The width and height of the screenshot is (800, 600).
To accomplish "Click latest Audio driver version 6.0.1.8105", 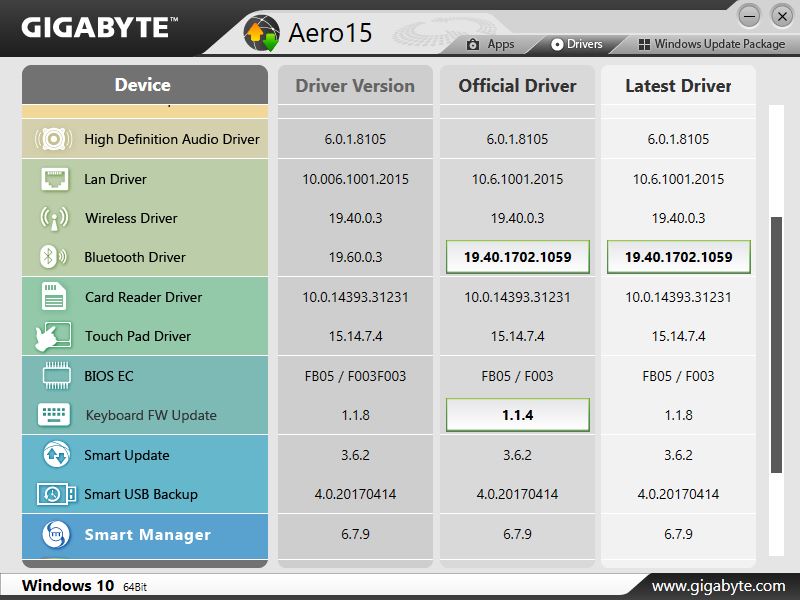I will click(678, 139).
